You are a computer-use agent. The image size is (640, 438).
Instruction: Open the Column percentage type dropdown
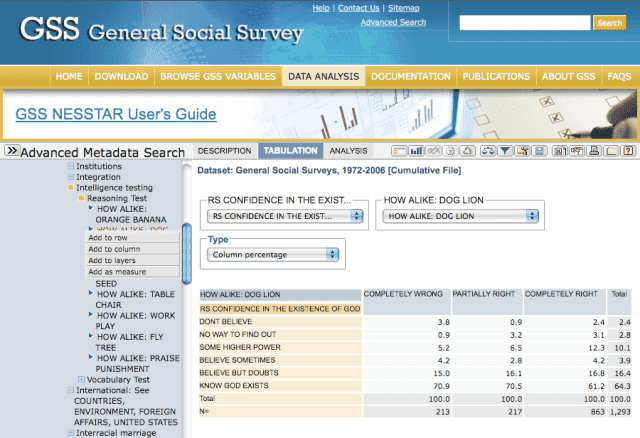tap(273, 255)
